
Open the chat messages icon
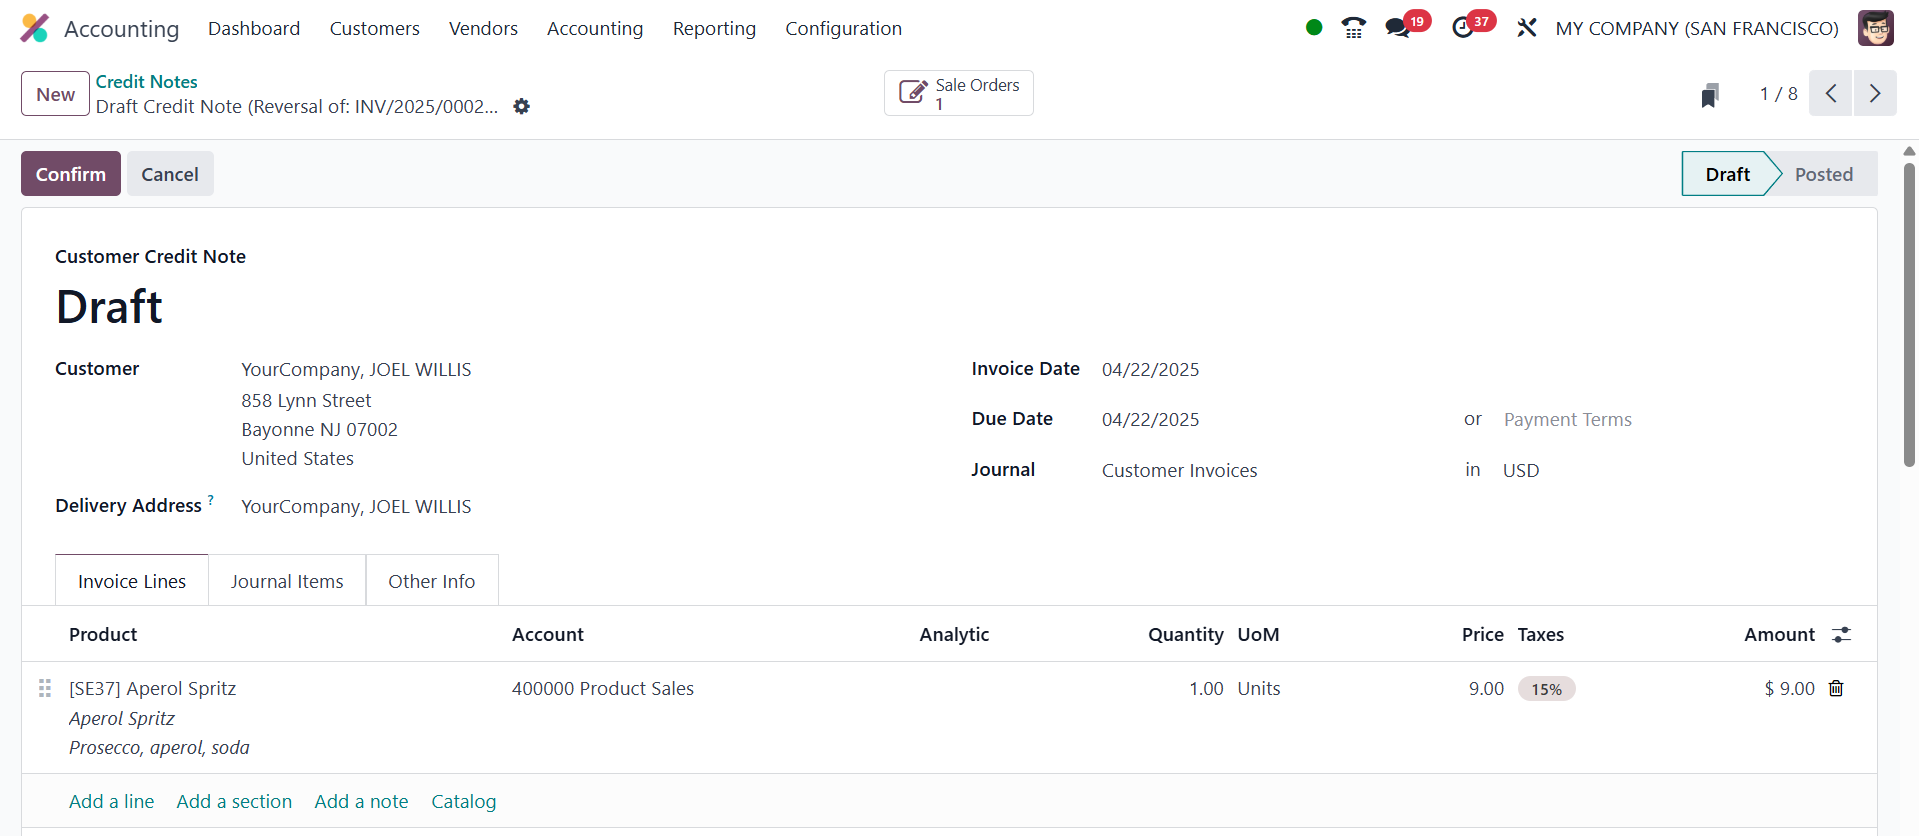[x=1398, y=28]
